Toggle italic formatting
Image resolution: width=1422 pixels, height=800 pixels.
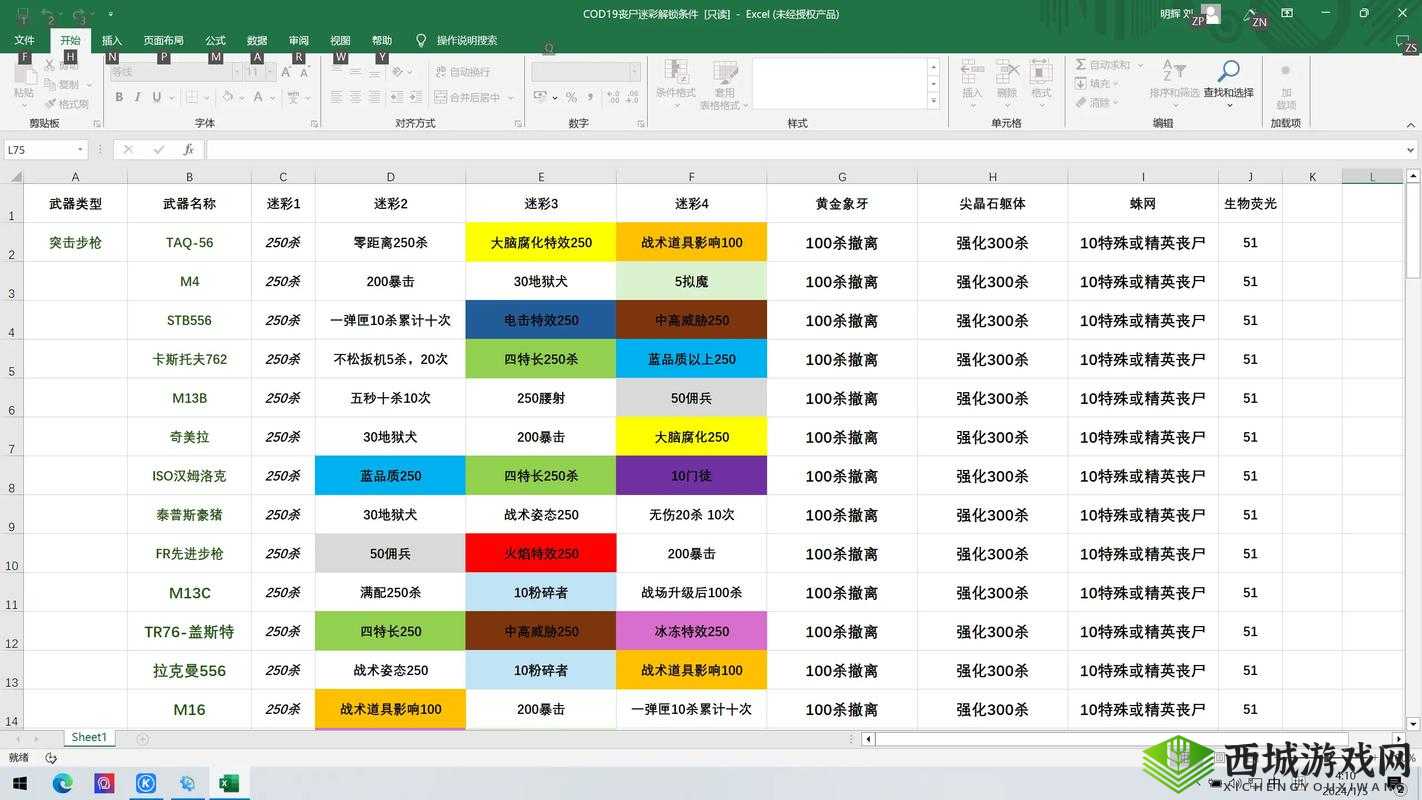tap(137, 97)
